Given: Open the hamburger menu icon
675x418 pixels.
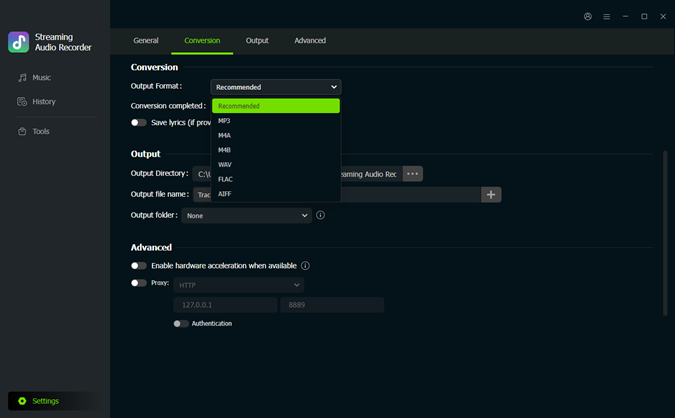Looking at the screenshot, I should click(607, 16).
